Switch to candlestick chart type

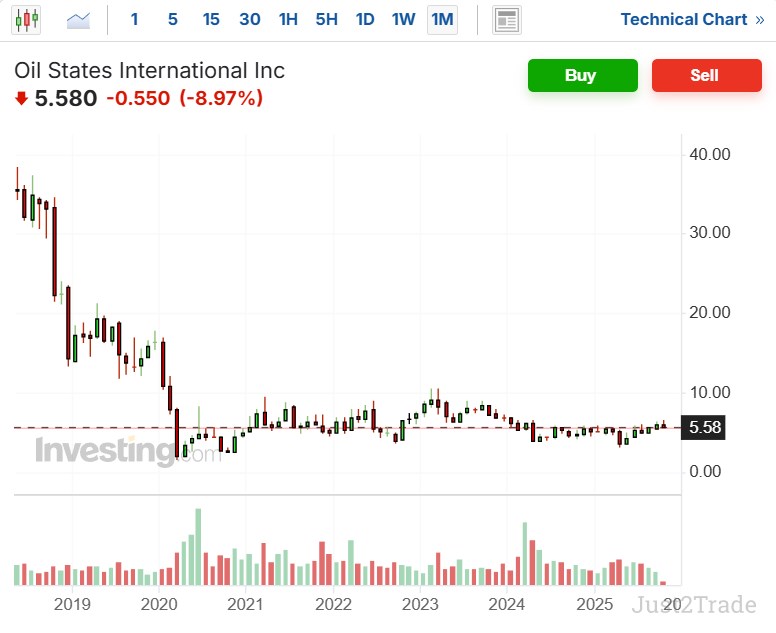[x=28, y=19]
